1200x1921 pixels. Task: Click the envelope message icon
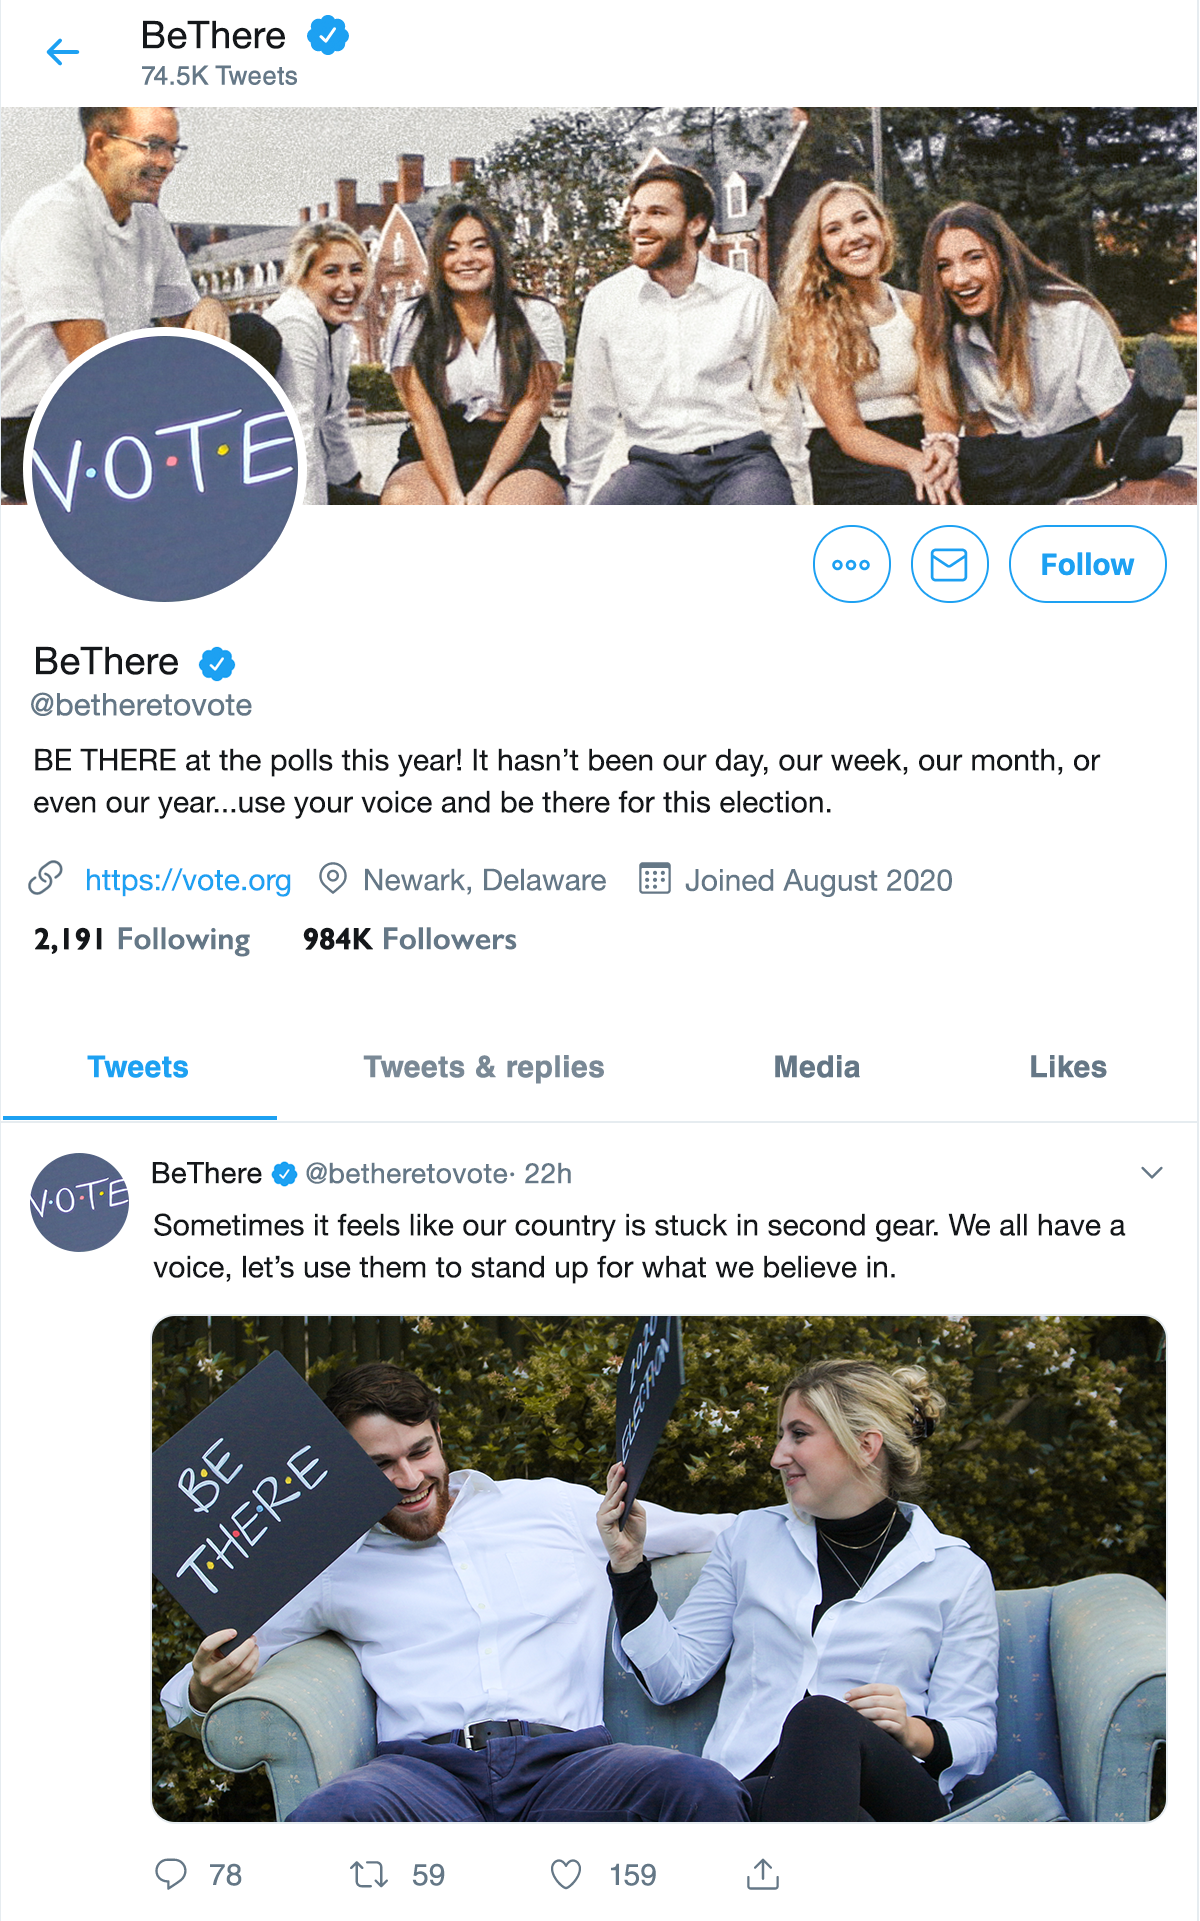(949, 564)
